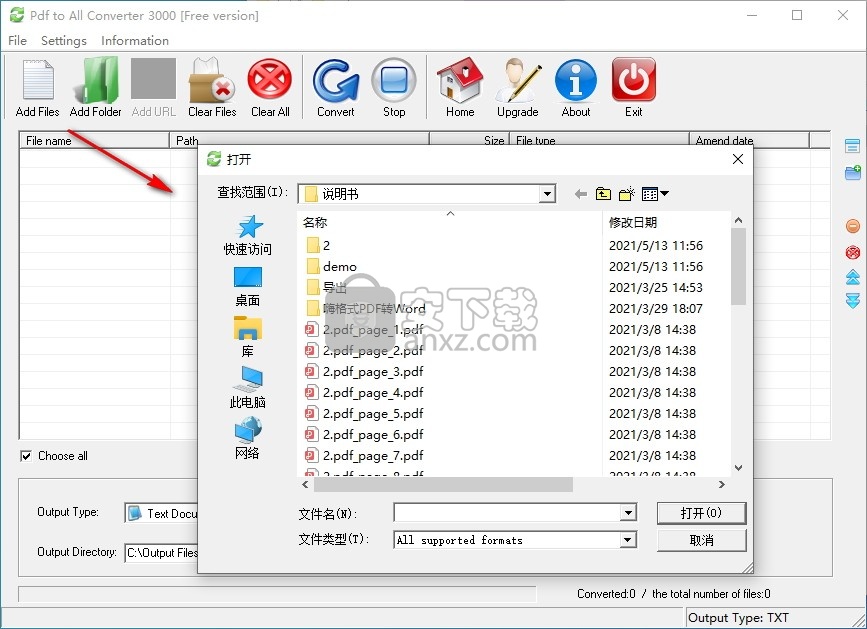Click the add-files icon in right sidebar

pos(853,146)
